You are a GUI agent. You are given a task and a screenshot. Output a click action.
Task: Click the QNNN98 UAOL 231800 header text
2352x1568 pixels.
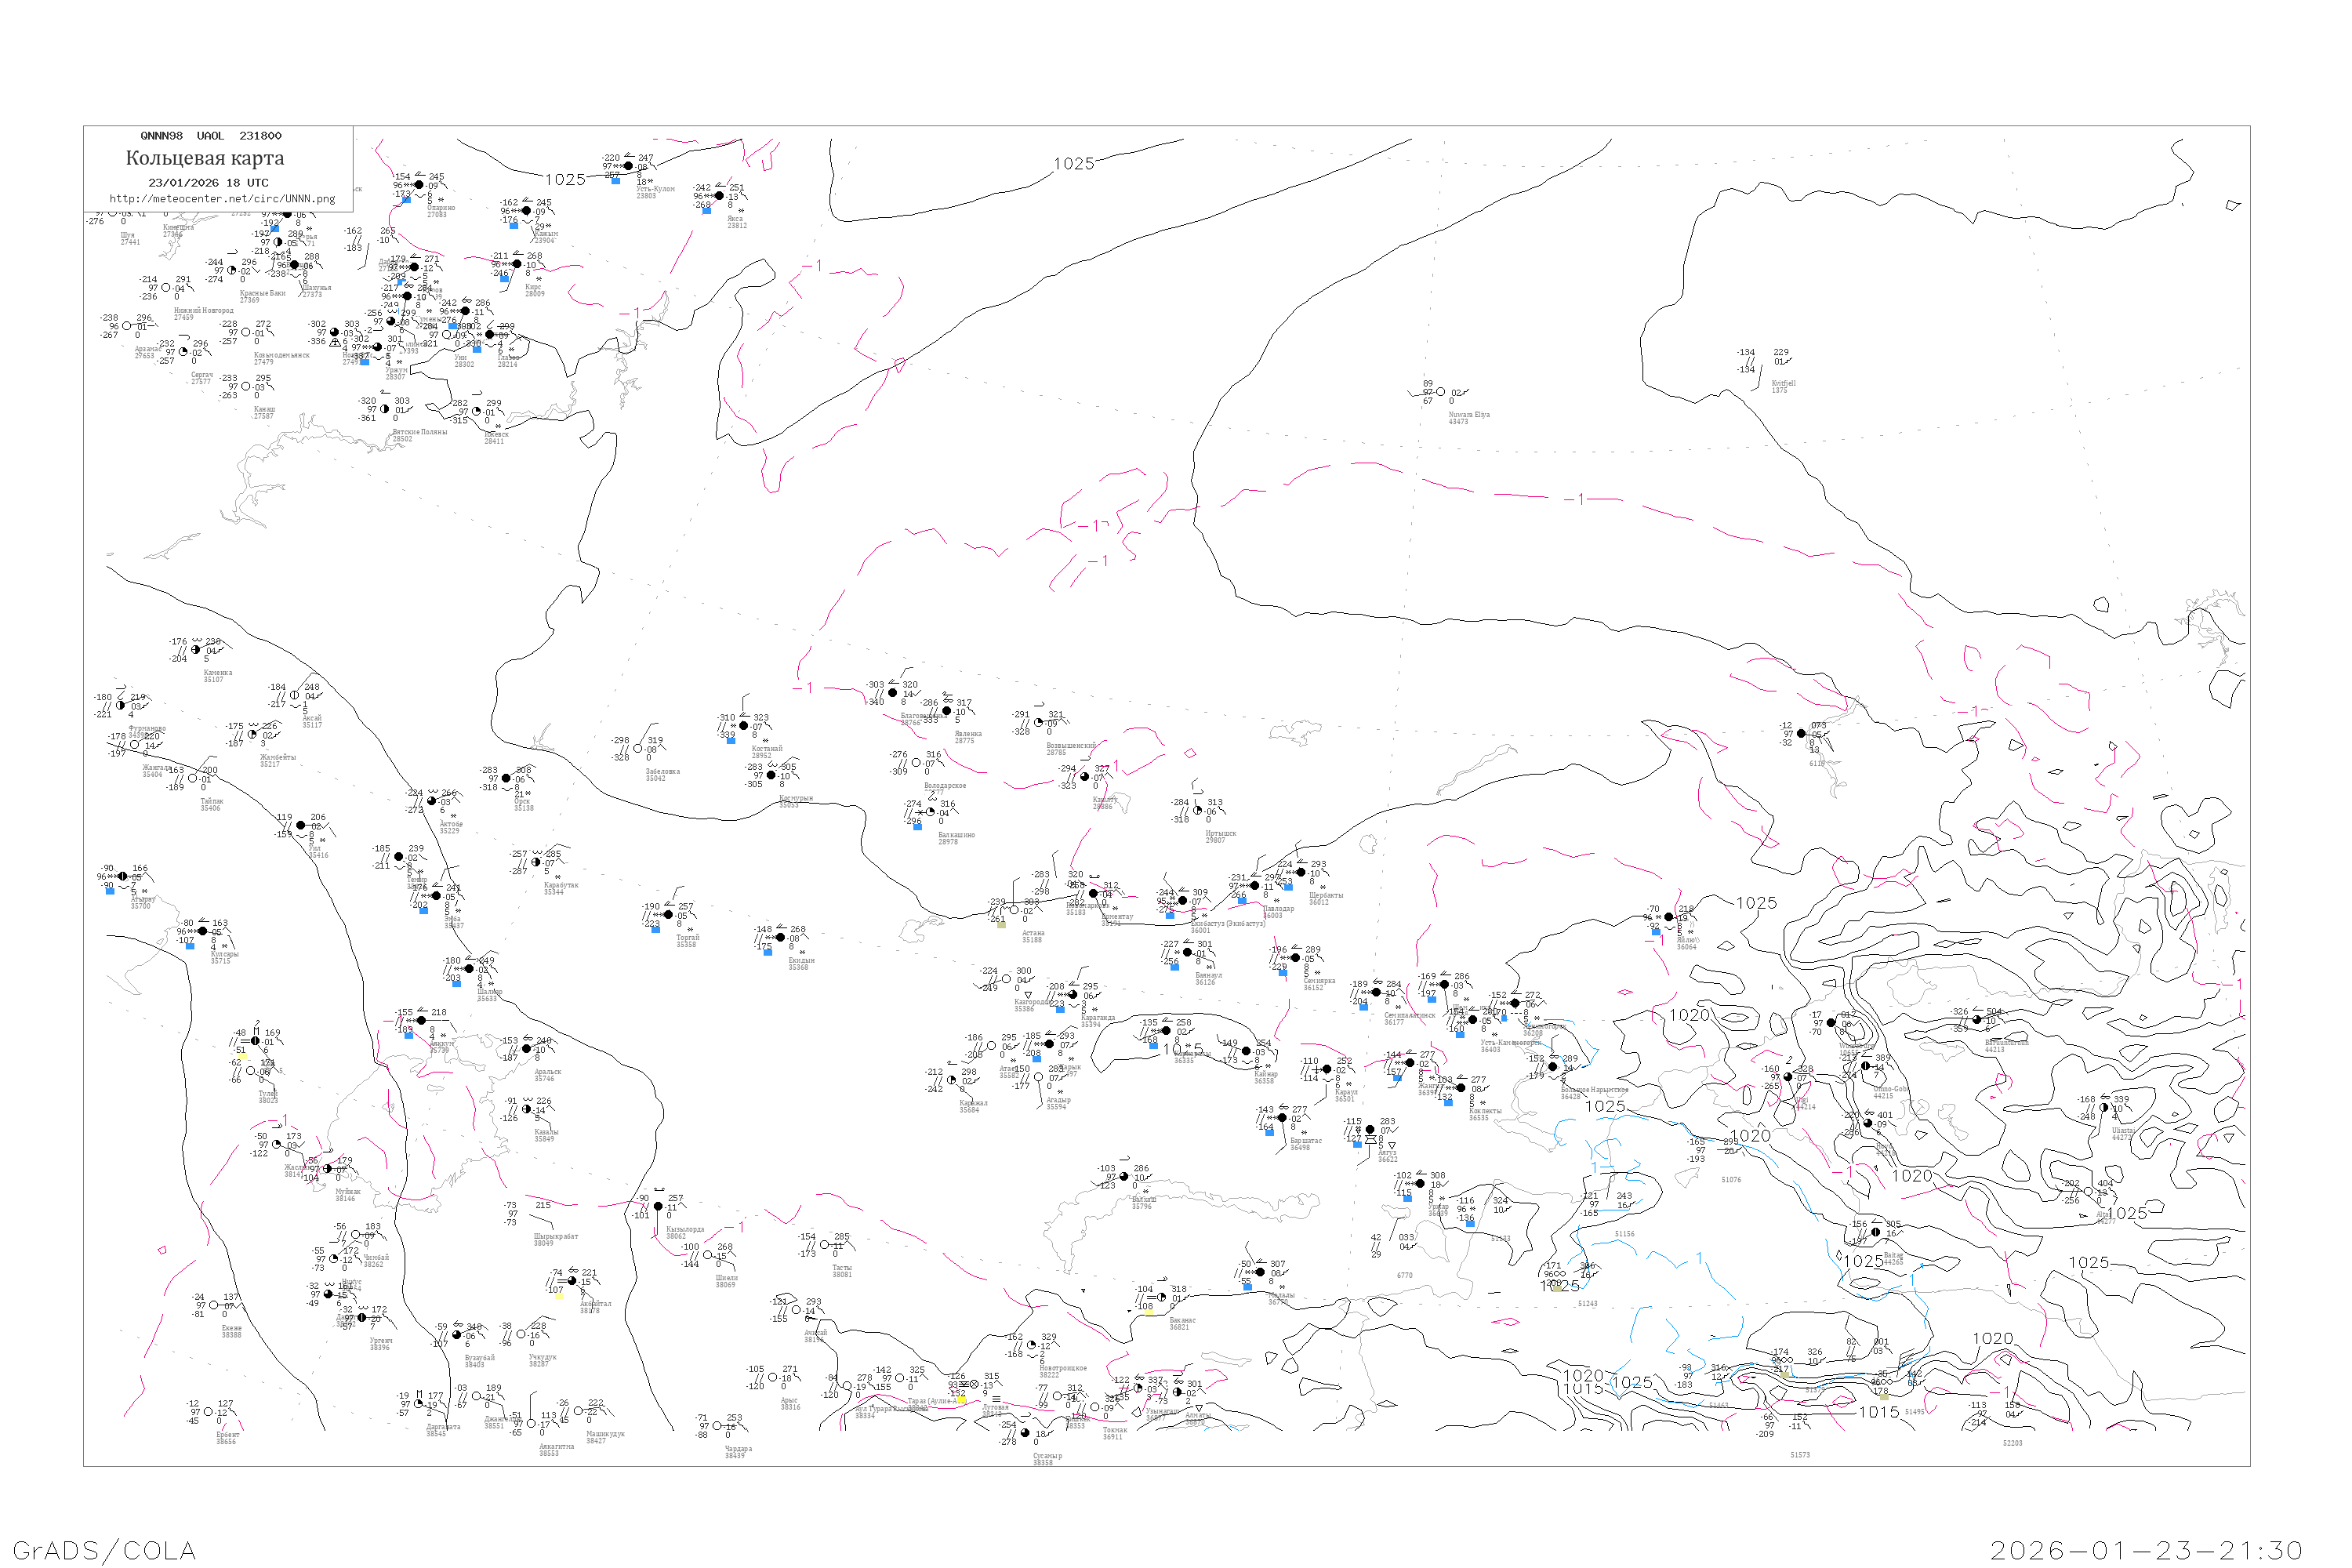click(x=210, y=136)
